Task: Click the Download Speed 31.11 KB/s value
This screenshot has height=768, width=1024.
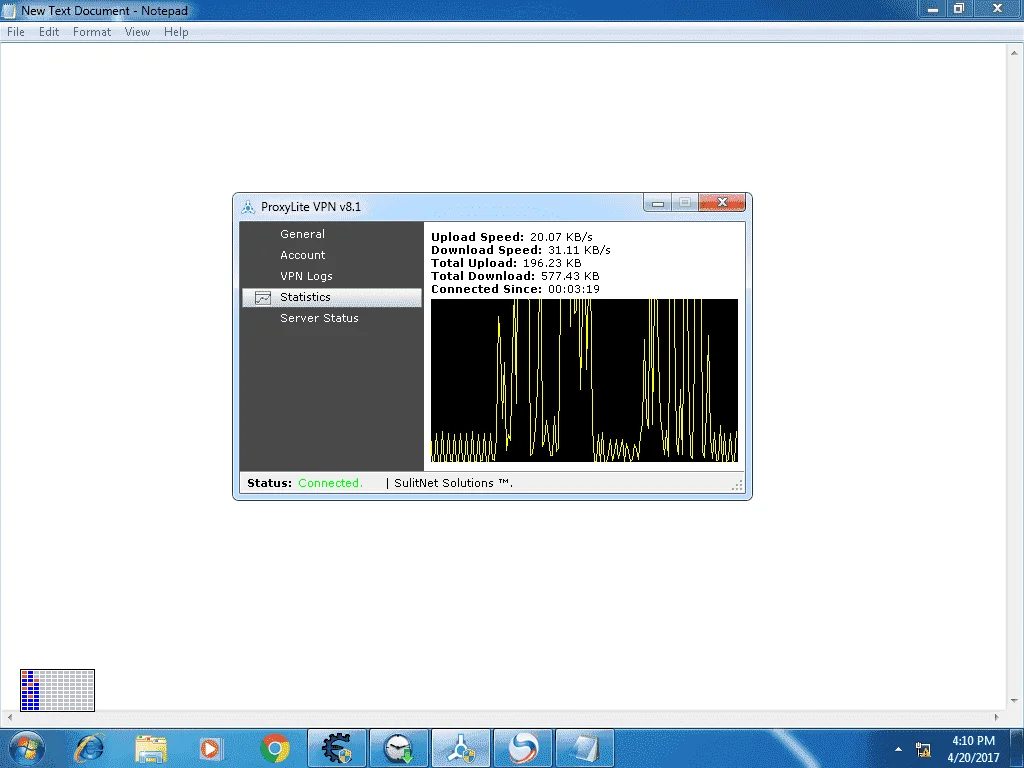Action: tap(579, 250)
